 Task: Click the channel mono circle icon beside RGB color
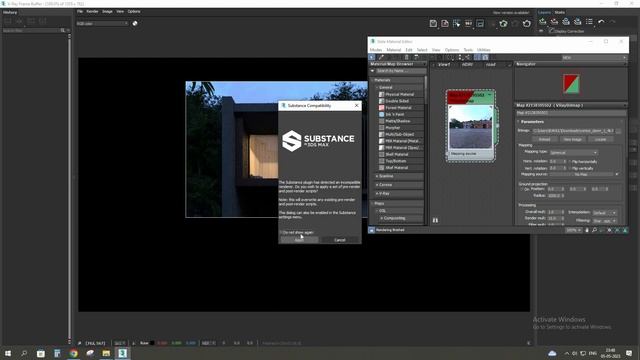pos(135,23)
